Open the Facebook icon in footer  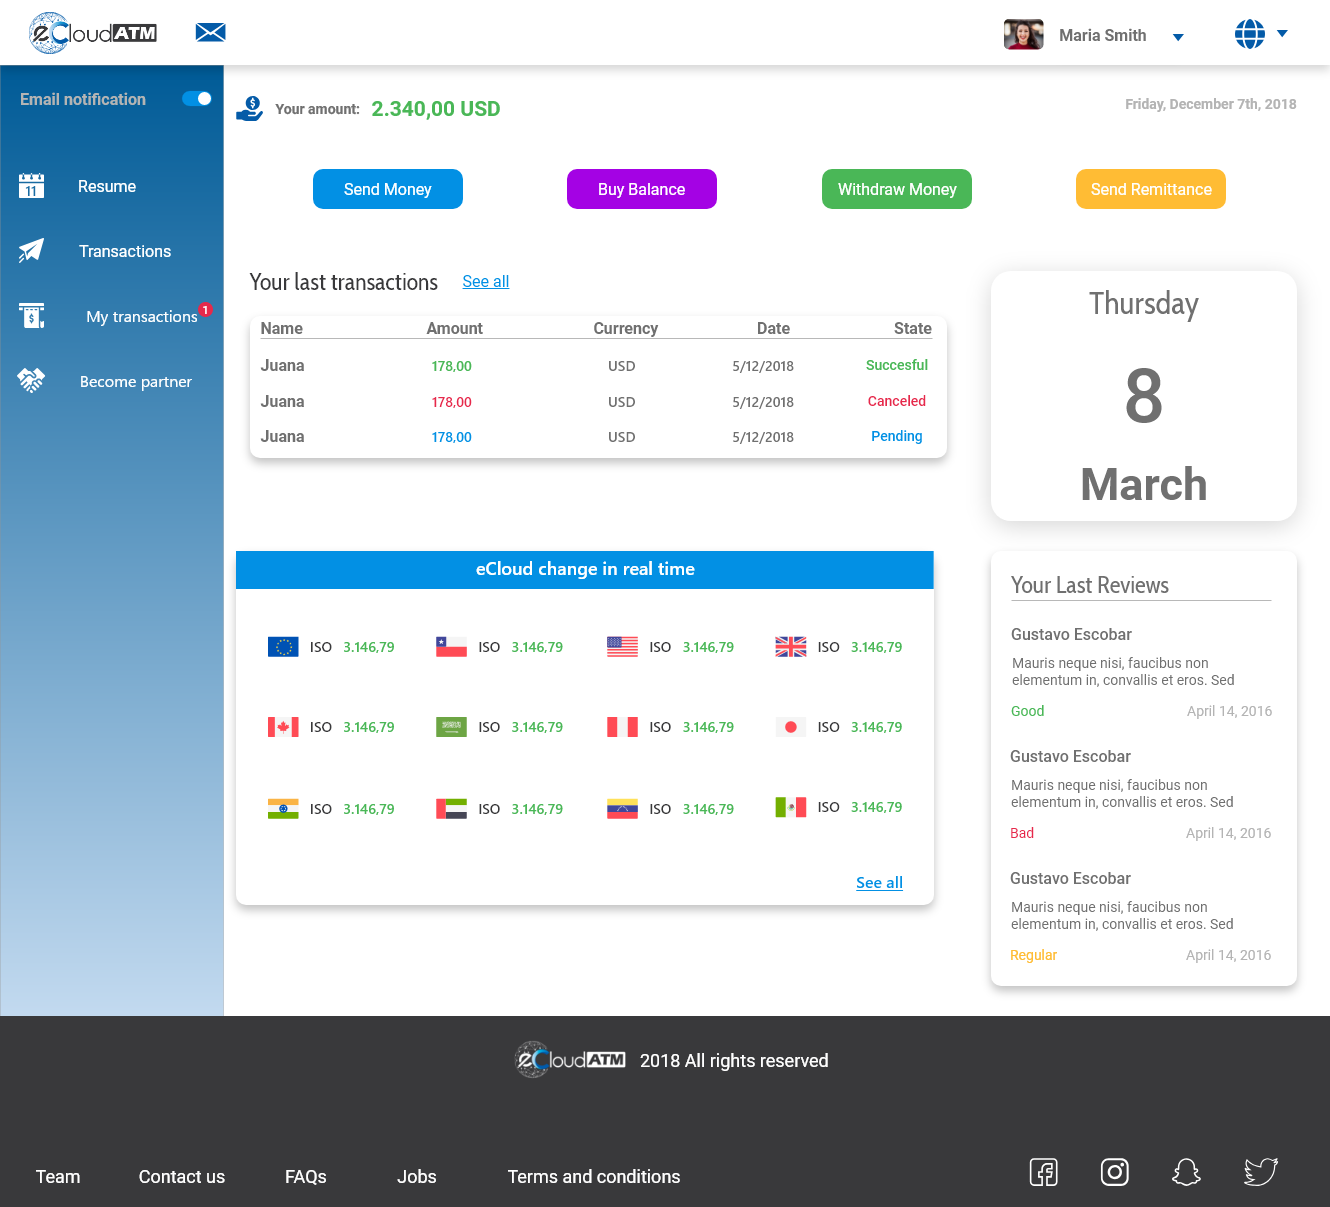[x=1044, y=1172]
